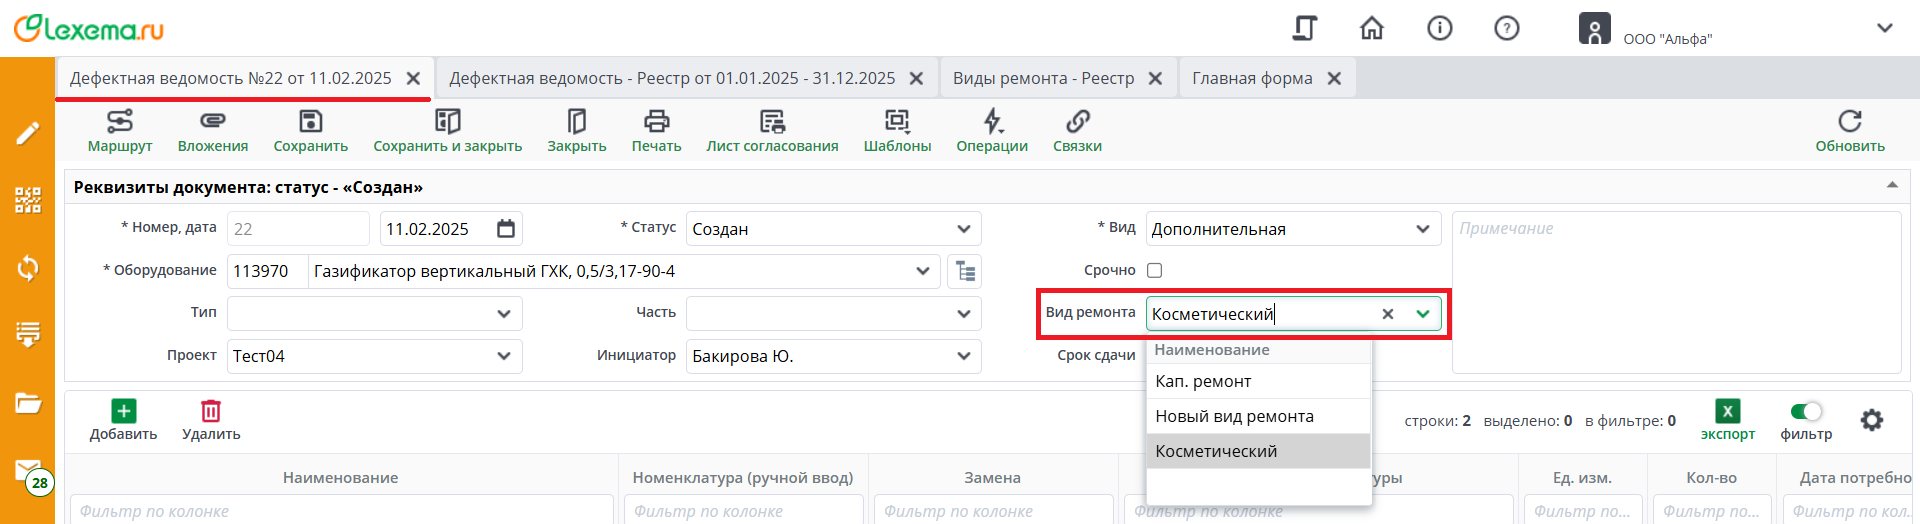Viewport: 1920px width, 524px height.
Task: Export the table to Excel
Action: click(1727, 419)
